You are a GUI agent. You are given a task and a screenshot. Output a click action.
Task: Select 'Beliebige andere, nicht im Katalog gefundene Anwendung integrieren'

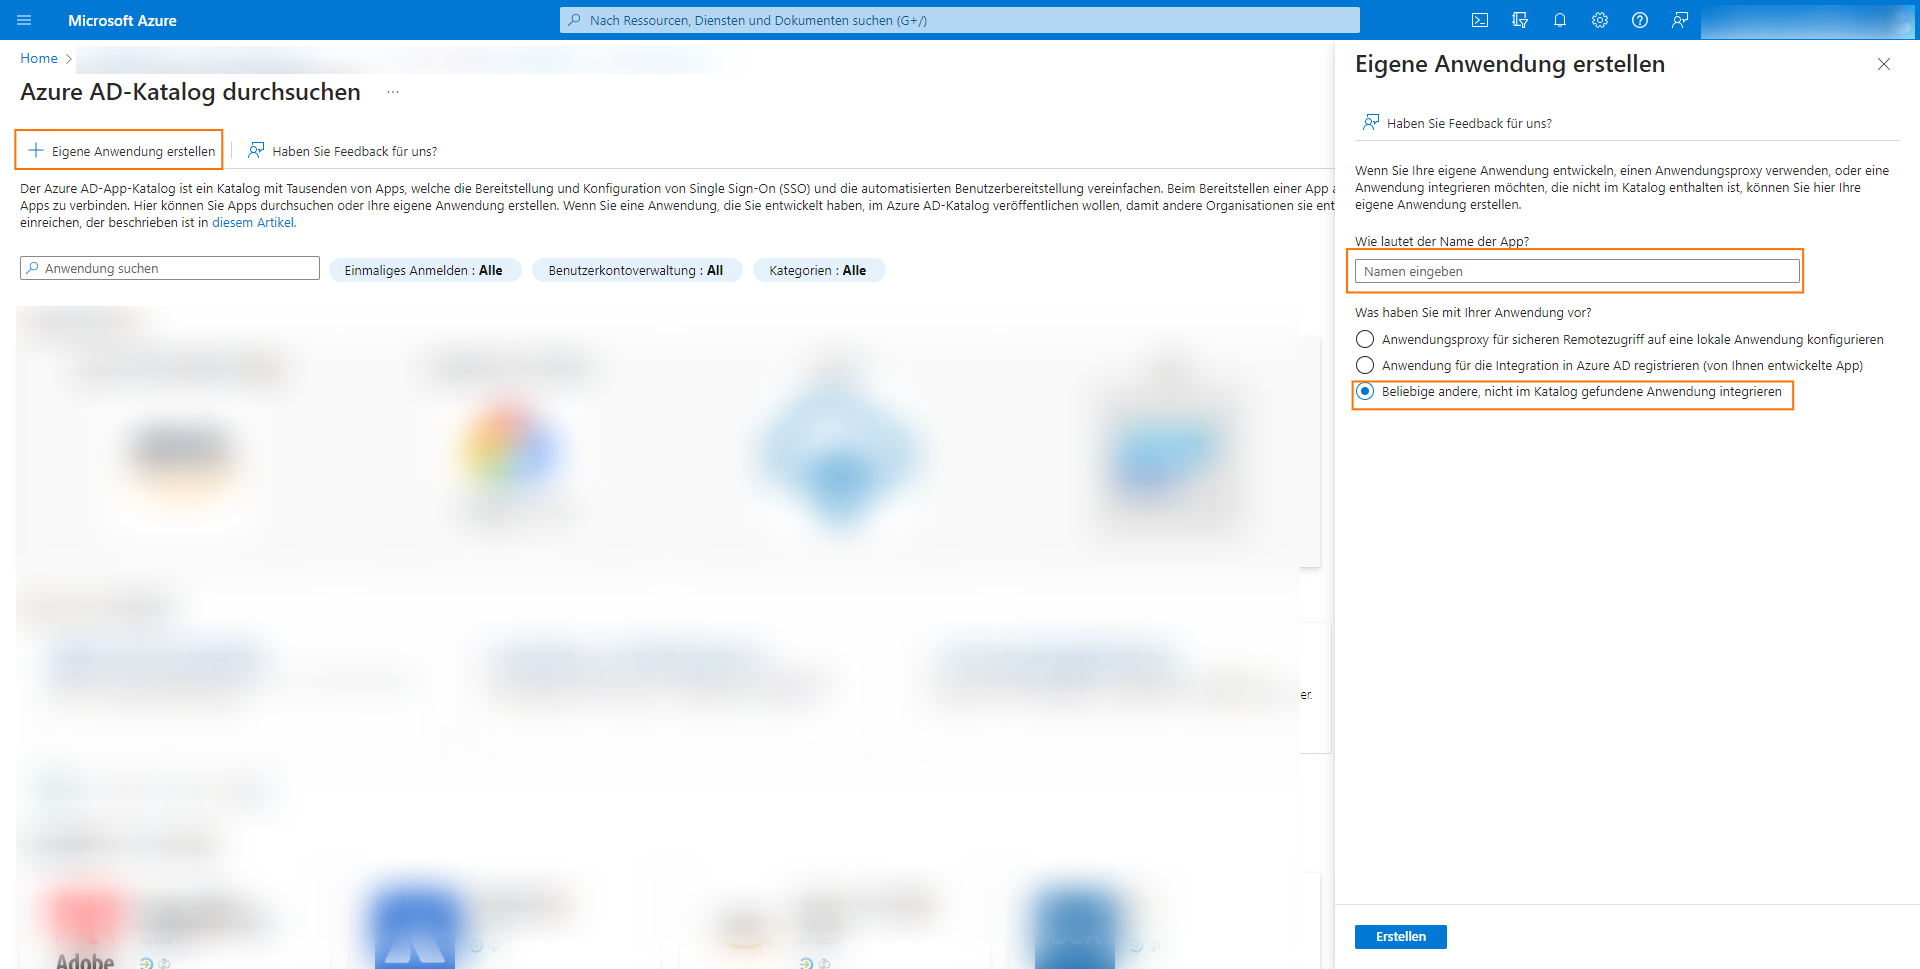[1365, 392]
